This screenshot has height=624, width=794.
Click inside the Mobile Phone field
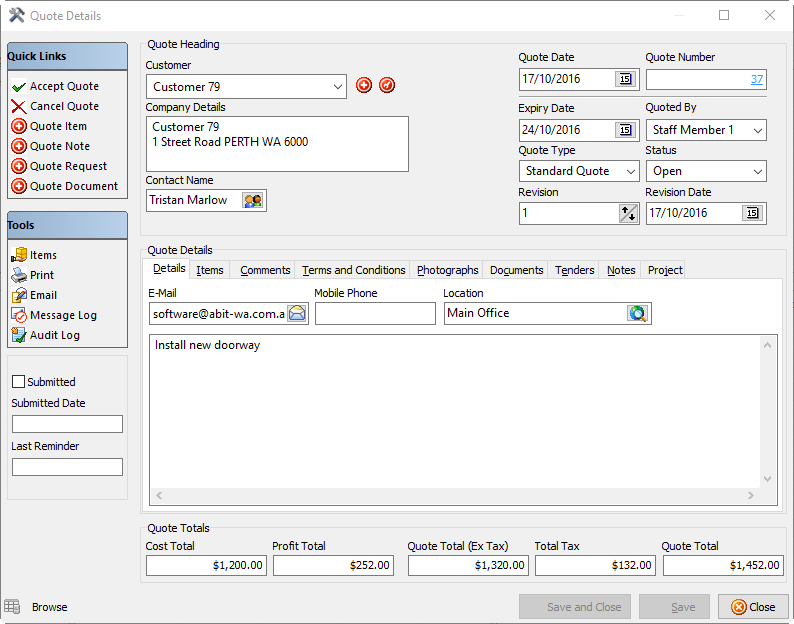click(x=375, y=314)
